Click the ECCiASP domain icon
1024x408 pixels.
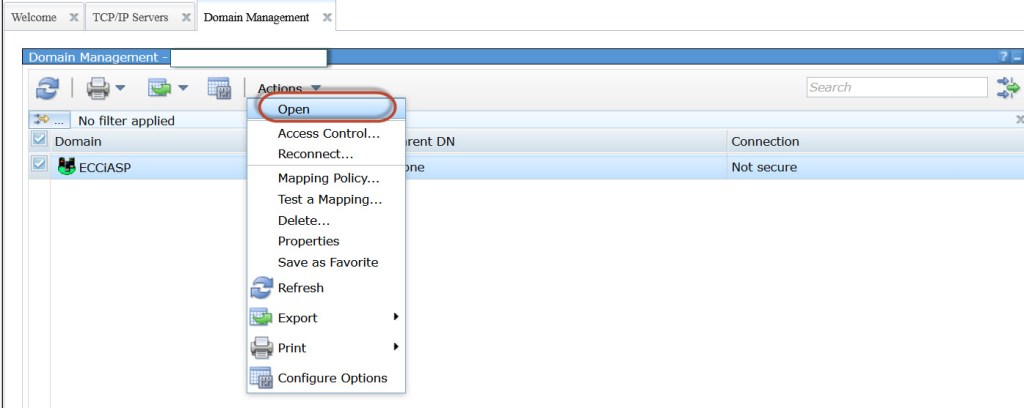68,167
